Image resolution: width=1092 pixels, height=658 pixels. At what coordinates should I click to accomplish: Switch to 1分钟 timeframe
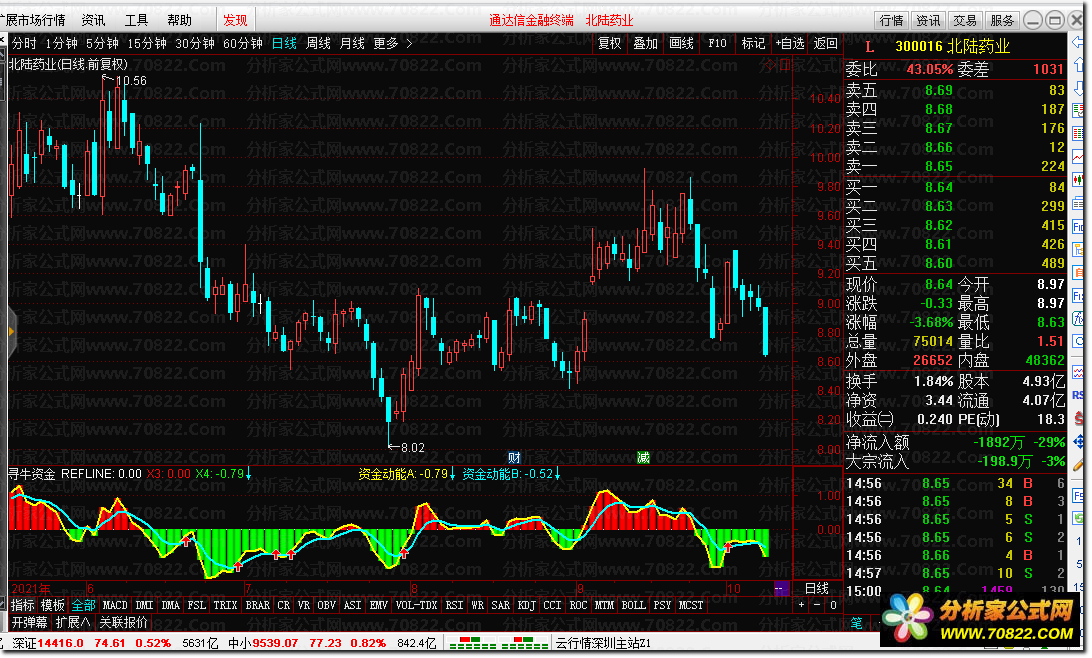(x=61, y=43)
